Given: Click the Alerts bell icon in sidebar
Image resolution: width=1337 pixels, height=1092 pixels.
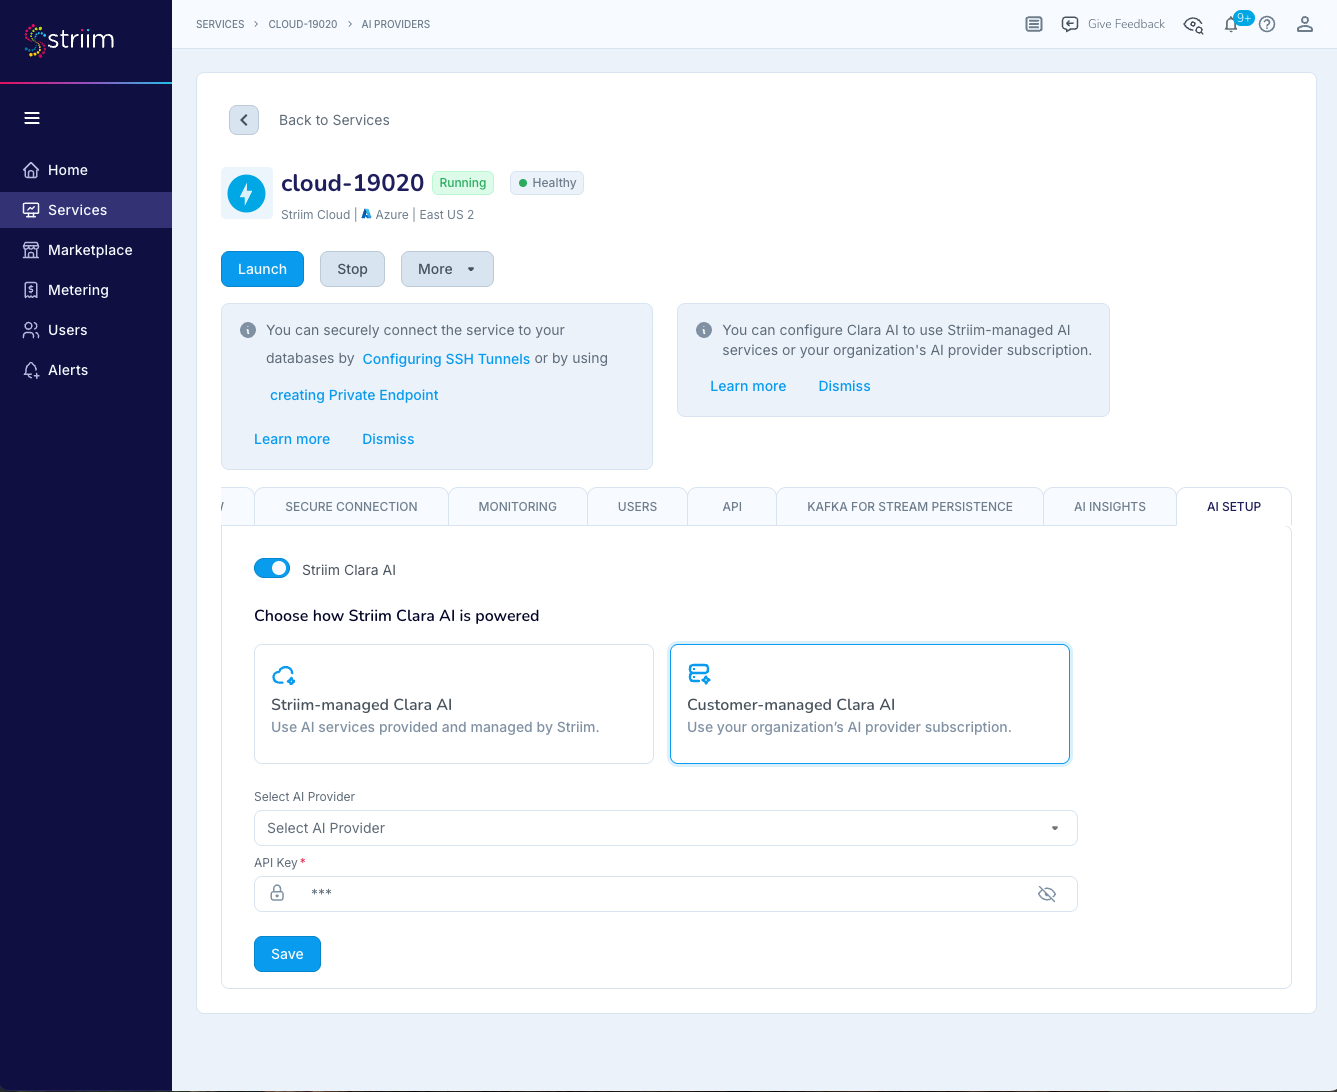Looking at the screenshot, I should coord(31,370).
